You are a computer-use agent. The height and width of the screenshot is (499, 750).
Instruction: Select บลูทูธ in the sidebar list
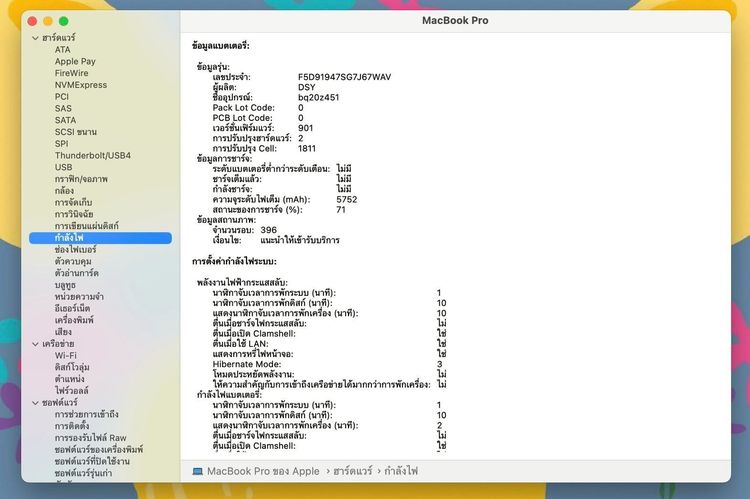tap(65, 285)
